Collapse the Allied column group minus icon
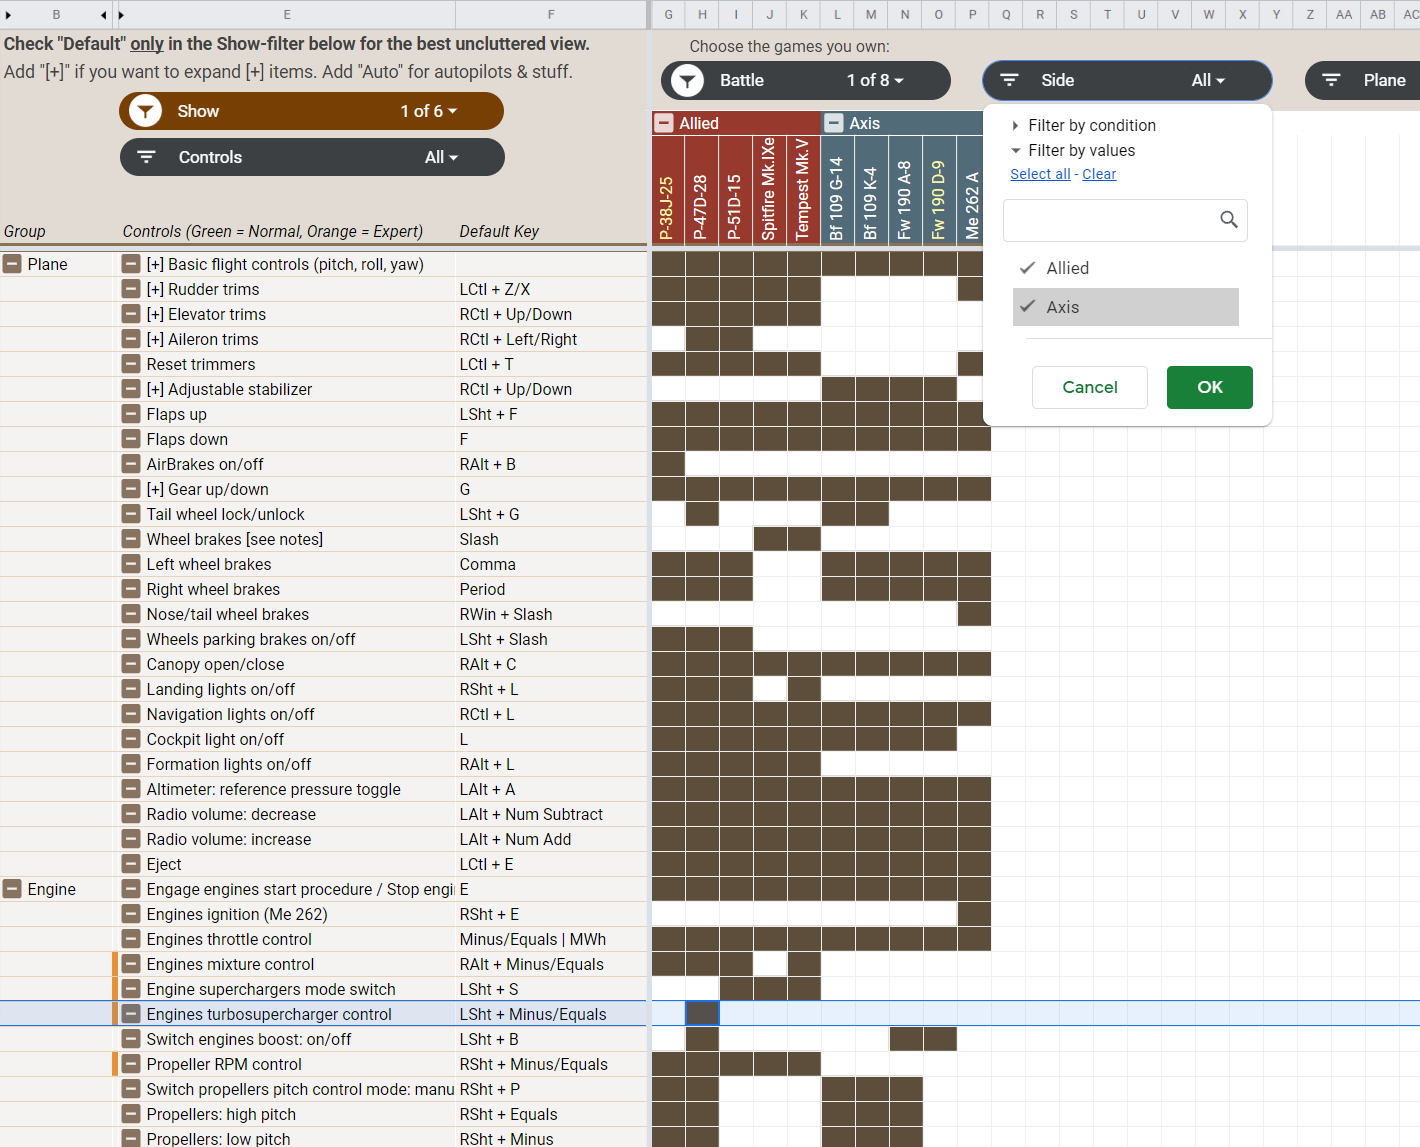 [x=664, y=123]
